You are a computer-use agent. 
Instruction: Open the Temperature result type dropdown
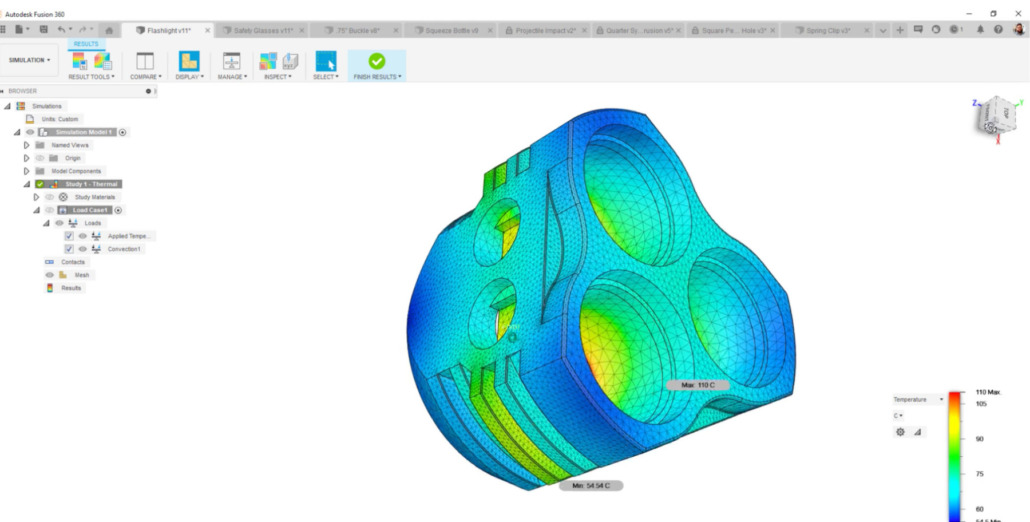[918, 399]
